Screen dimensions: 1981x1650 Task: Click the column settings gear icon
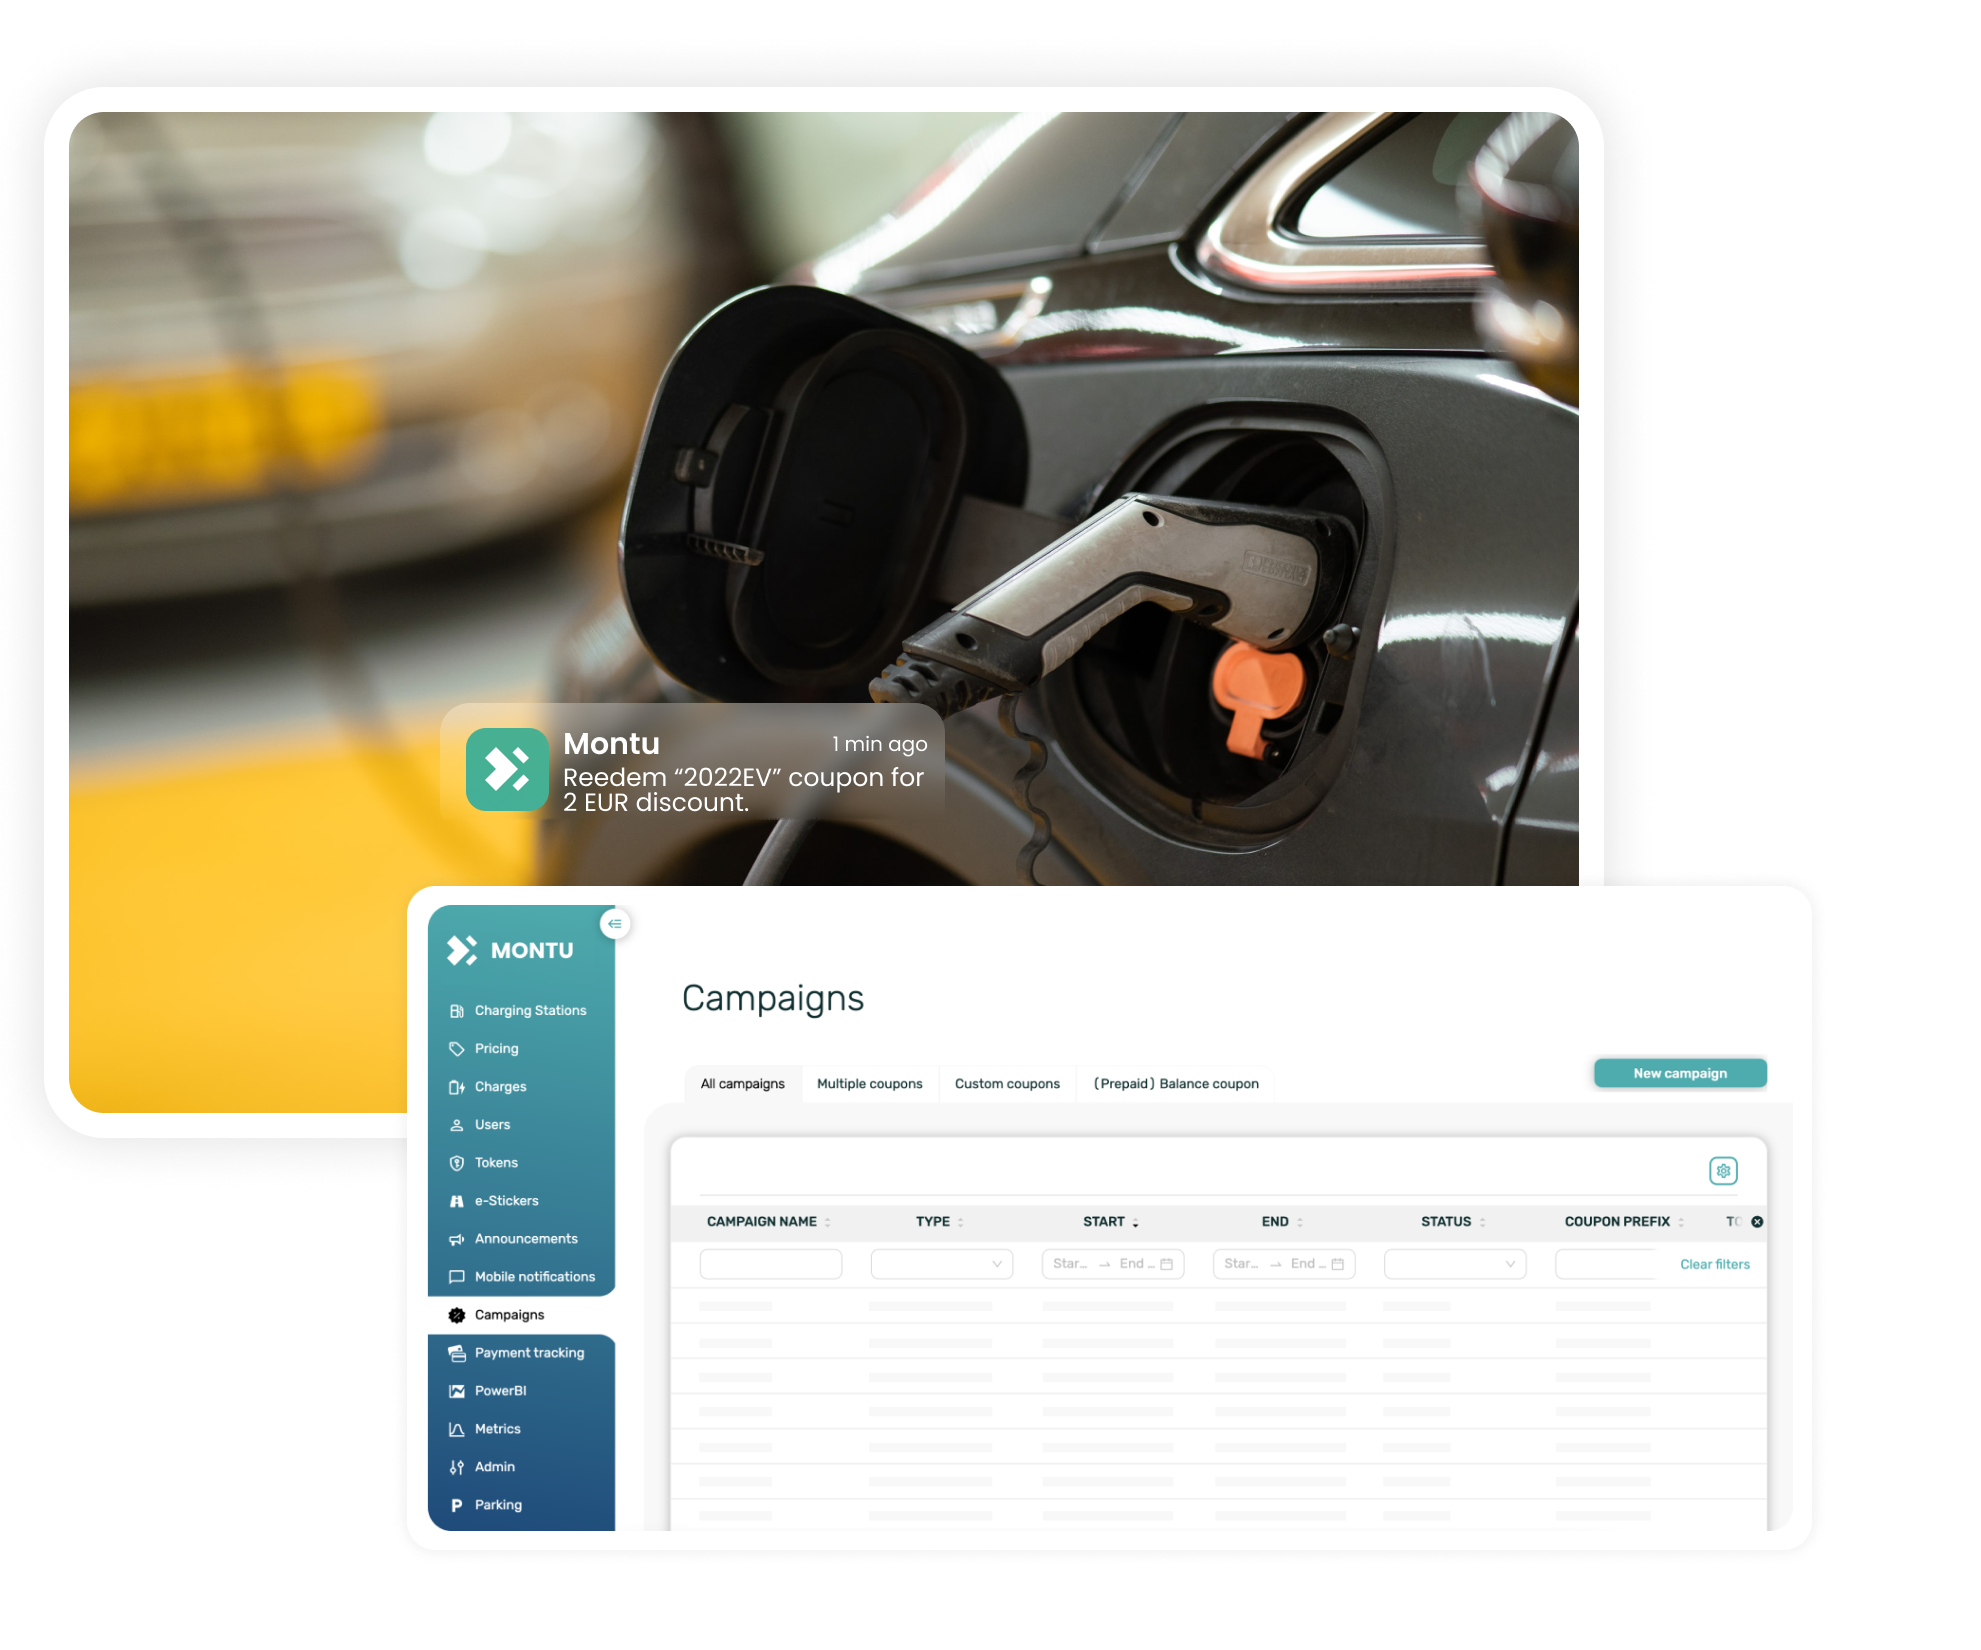coord(1723,1171)
